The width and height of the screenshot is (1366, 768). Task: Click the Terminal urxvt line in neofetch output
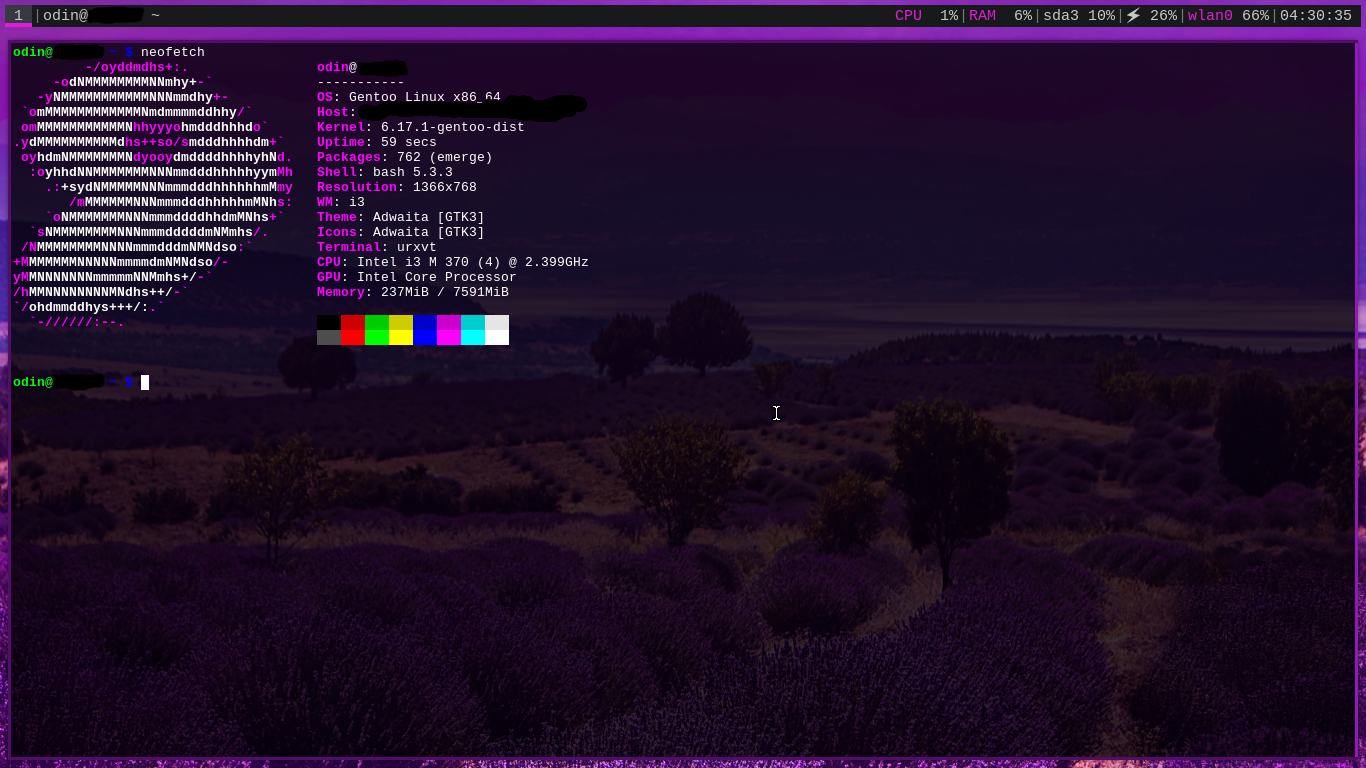tap(376, 247)
